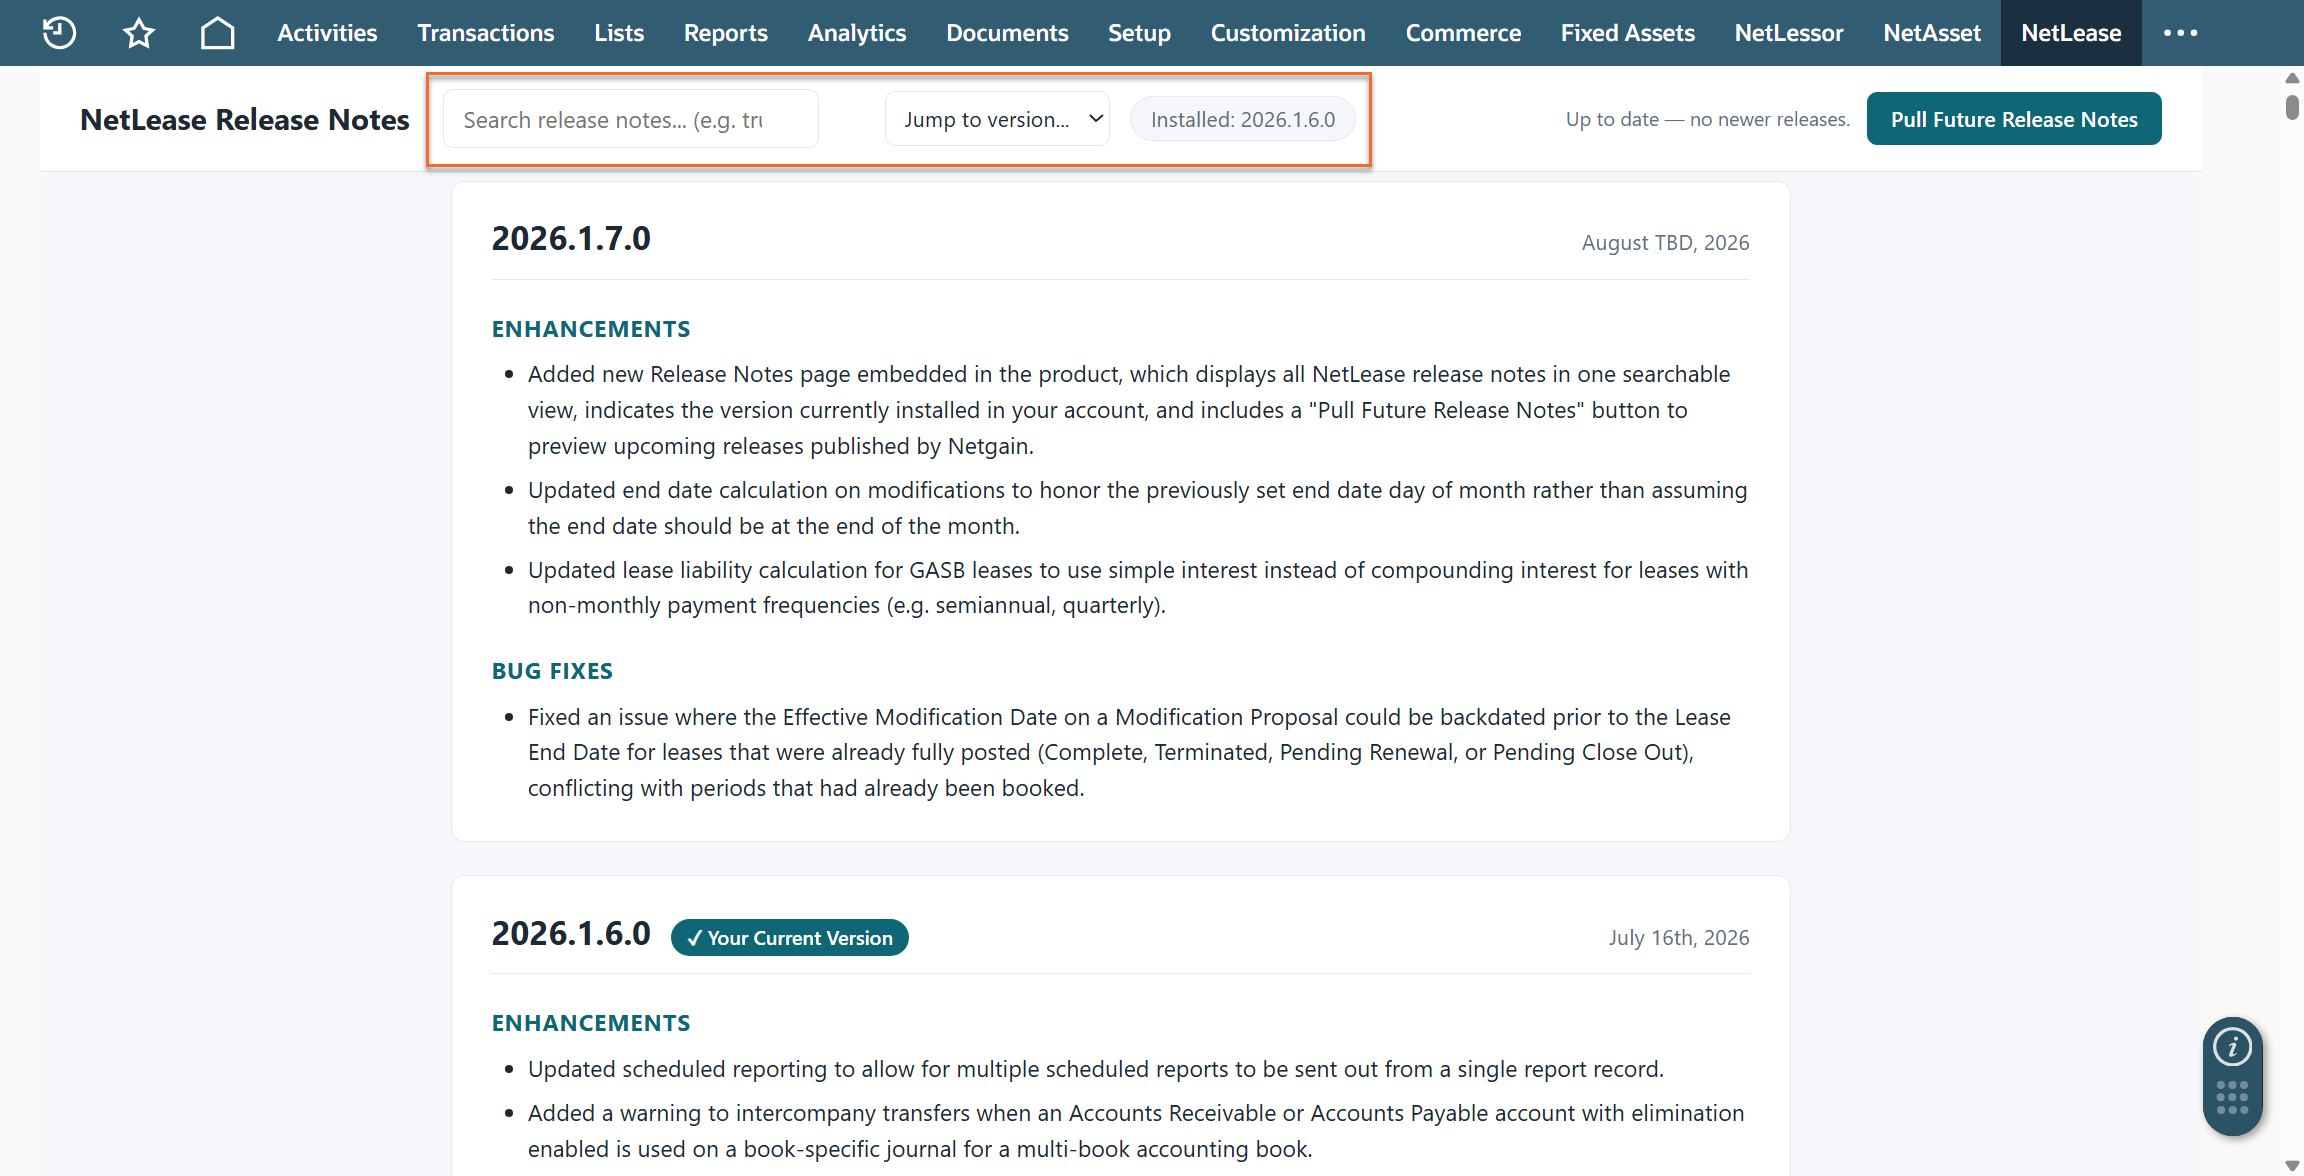Open the NetLease menu
2304x1176 pixels.
(2071, 33)
